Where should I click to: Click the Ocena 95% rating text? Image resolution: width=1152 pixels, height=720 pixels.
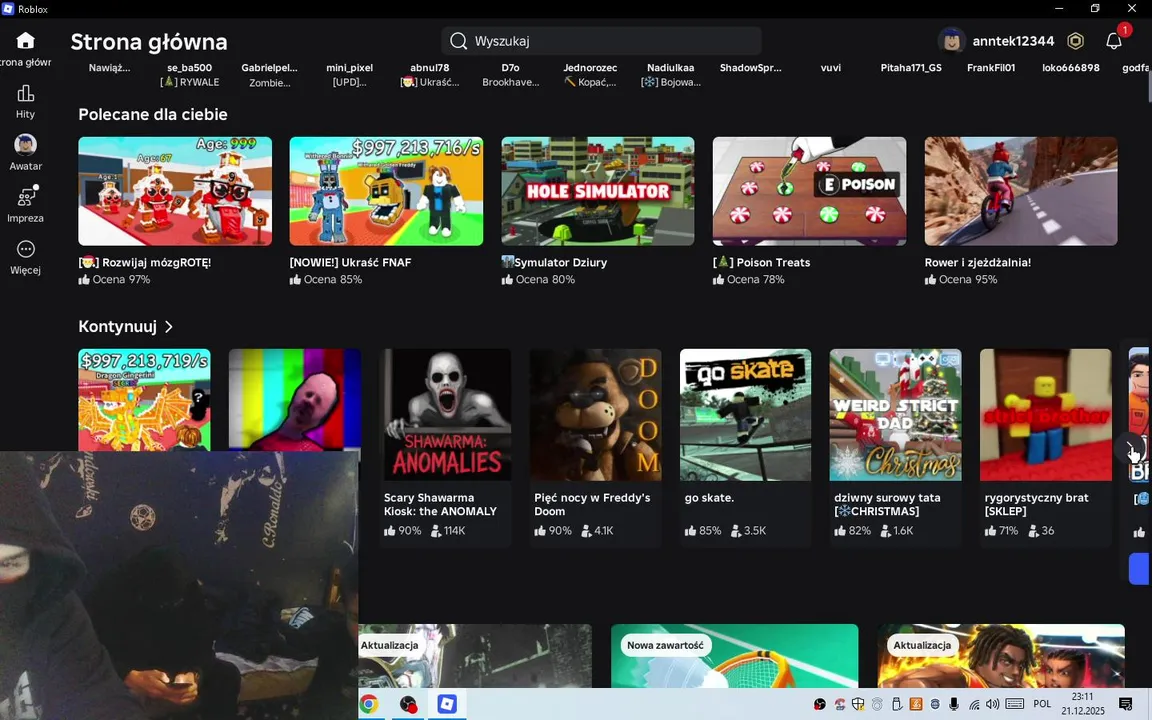[x=968, y=279]
